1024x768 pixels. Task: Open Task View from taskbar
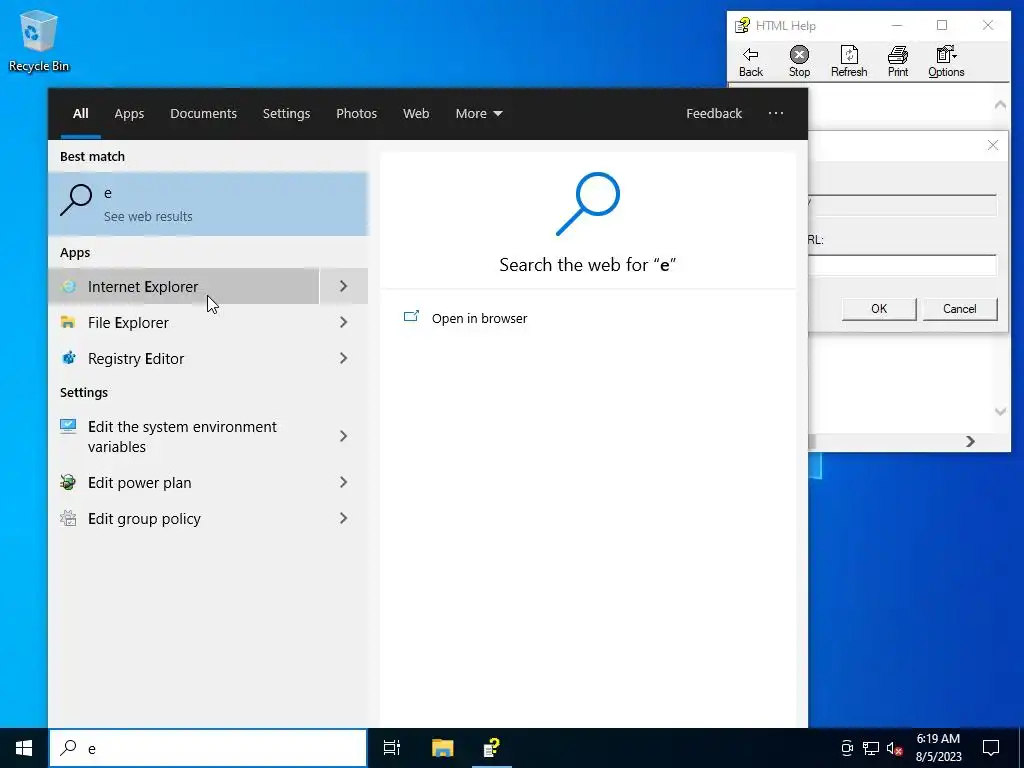coord(391,748)
